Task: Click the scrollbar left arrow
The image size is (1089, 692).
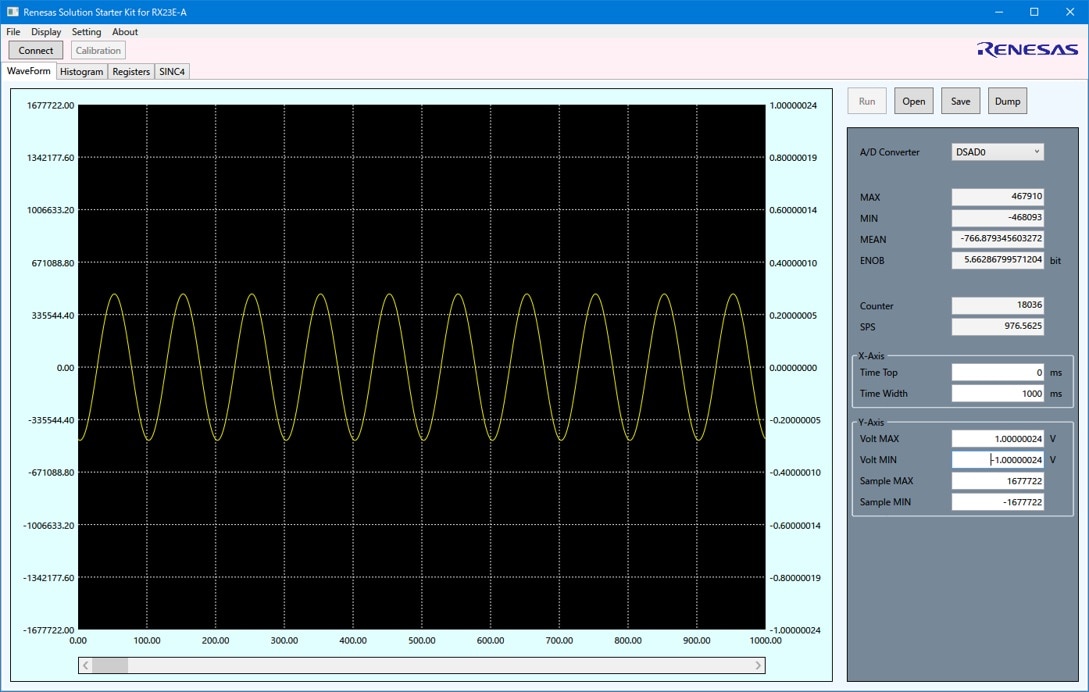Action: [85, 666]
